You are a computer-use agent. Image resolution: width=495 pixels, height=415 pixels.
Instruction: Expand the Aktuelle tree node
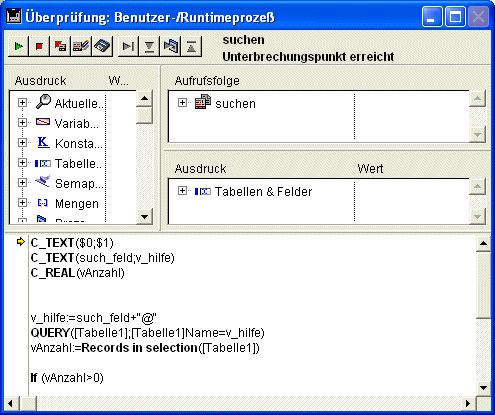(x=22, y=103)
